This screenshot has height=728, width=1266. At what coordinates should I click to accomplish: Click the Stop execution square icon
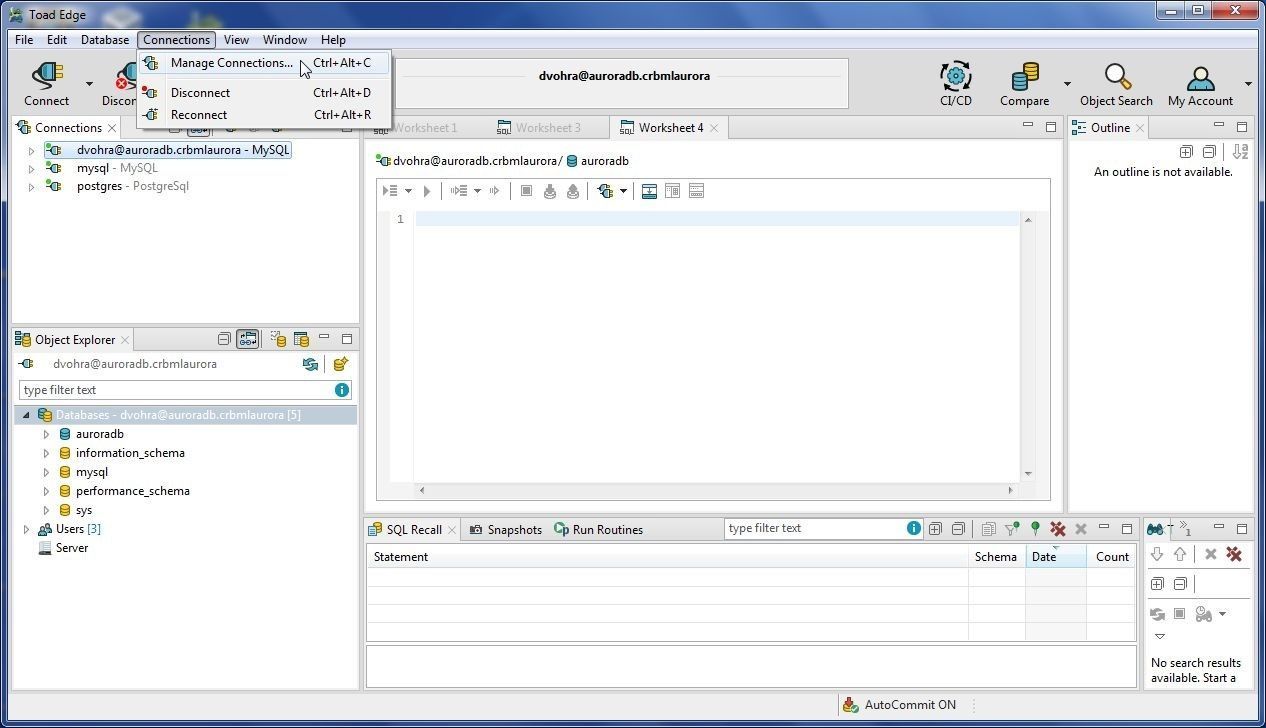point(526,191)
